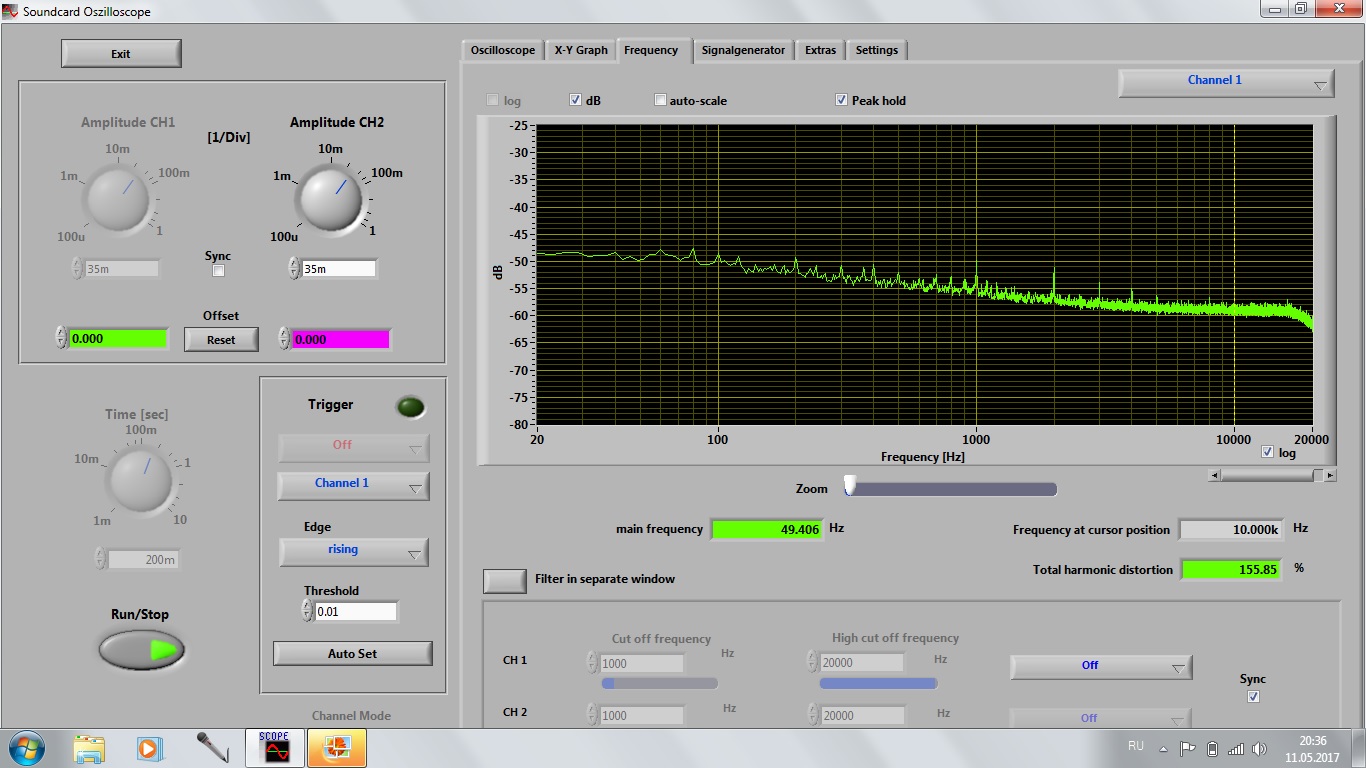Click the network signal tray icon
Viewport: 1366px width, 768px height.
pos(1236,748)
